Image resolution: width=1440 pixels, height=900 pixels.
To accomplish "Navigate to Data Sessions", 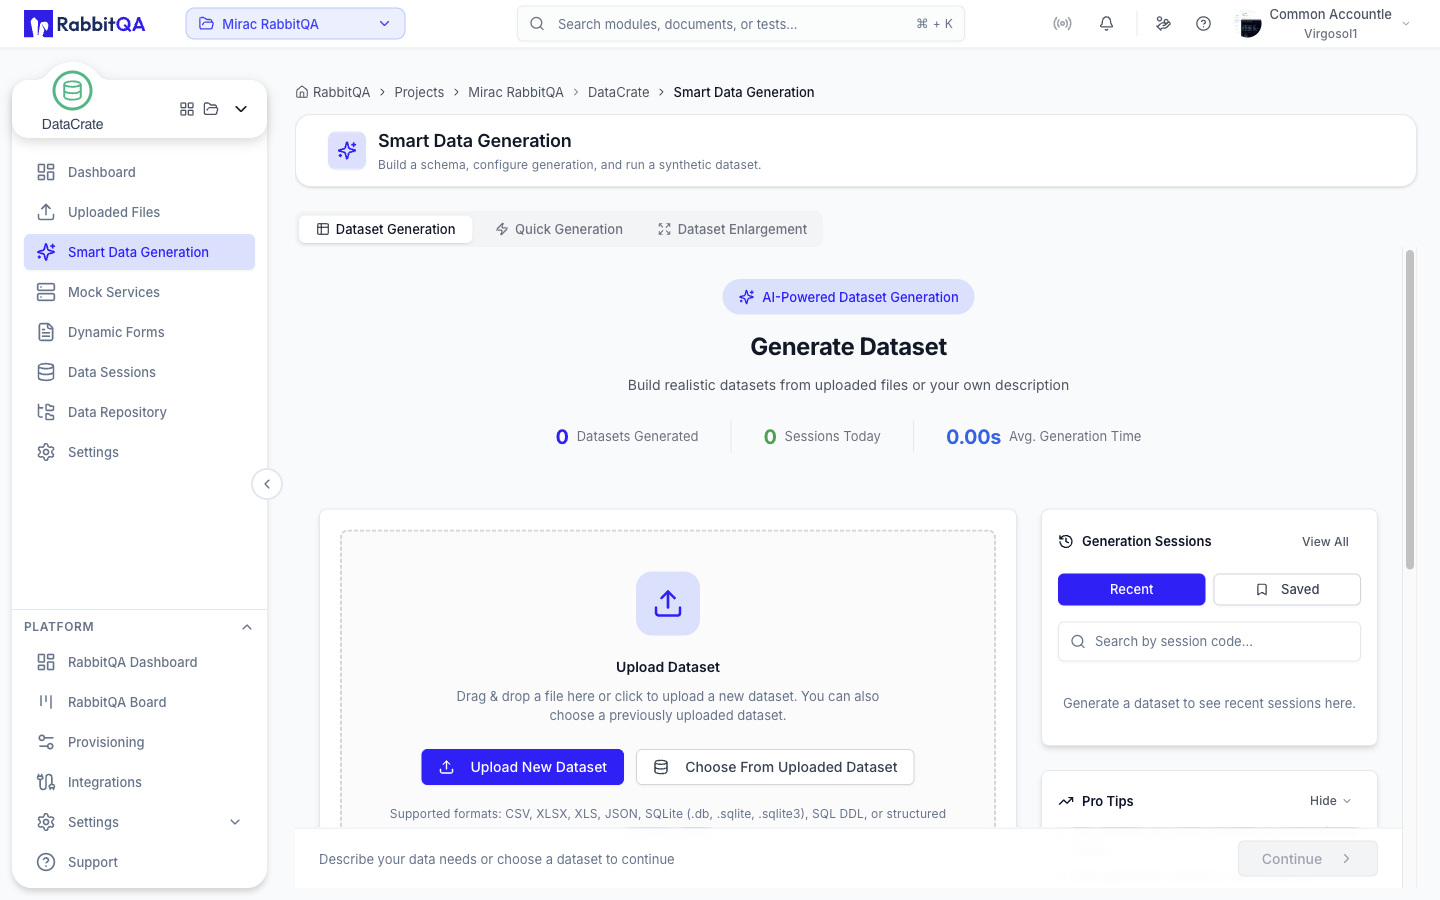I will 139,372.
